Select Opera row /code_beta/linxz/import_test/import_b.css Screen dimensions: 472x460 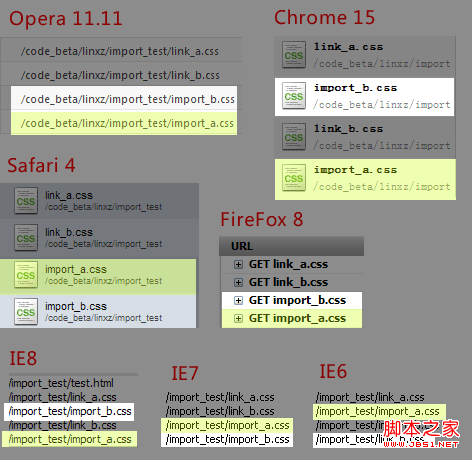pyautogui.click(x=124, y=98)
